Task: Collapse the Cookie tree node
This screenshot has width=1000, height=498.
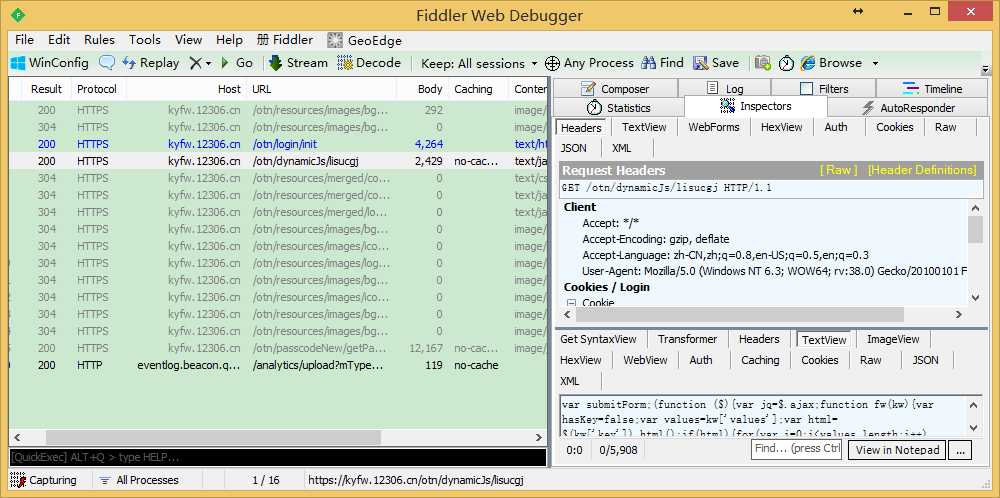Action: tap(571, 303)
